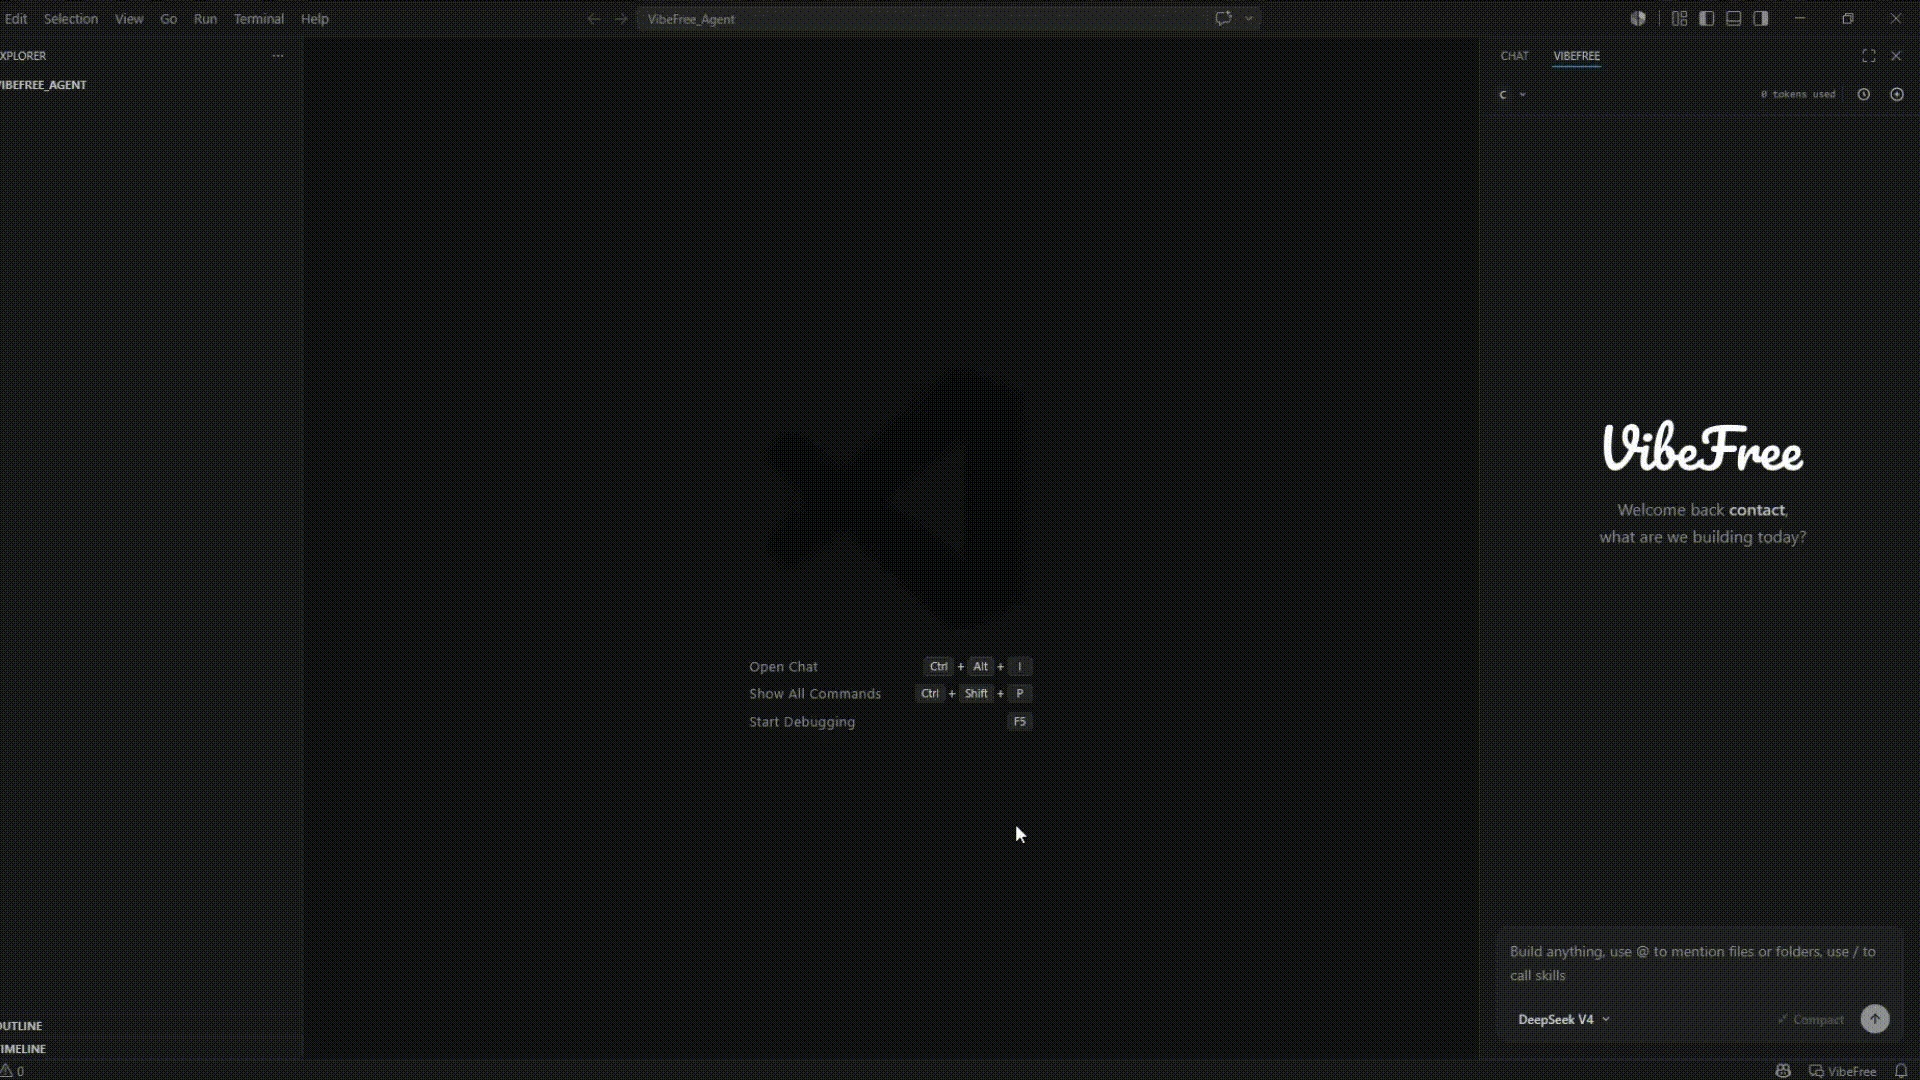The image size is (1920, 1080).
Task: Close the VibeFree side panel
Action: point(1896,56)
